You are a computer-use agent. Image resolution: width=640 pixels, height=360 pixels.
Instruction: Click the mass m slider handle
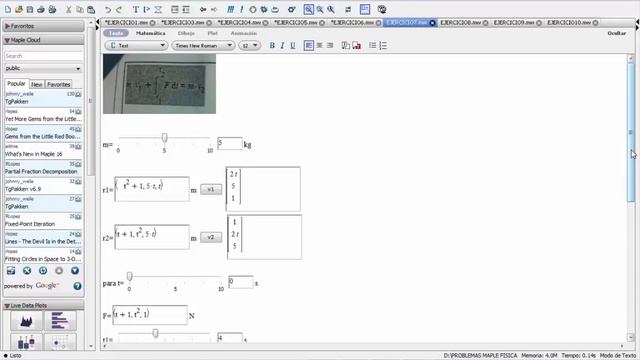tap(164, 138)
